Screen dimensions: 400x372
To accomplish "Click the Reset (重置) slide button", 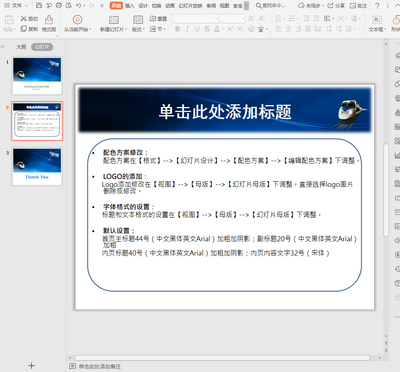I will tap(158, 19).
